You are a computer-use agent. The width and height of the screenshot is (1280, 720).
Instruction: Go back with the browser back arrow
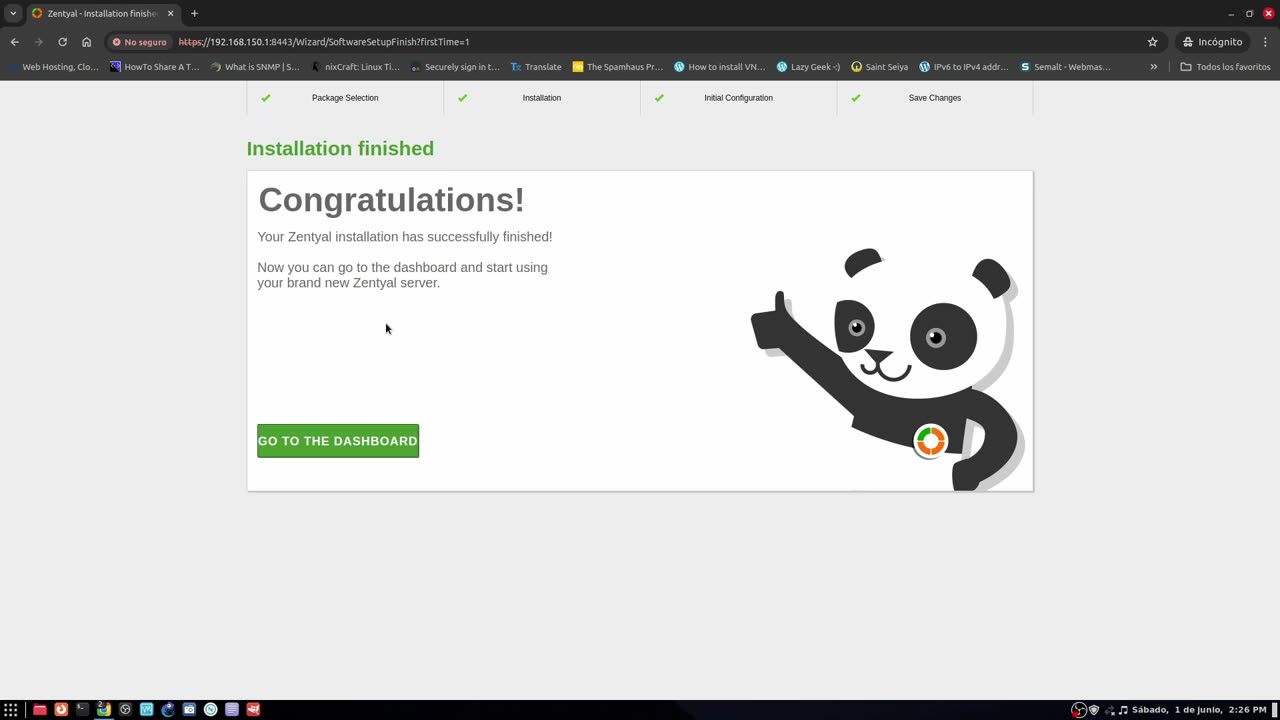14,42
